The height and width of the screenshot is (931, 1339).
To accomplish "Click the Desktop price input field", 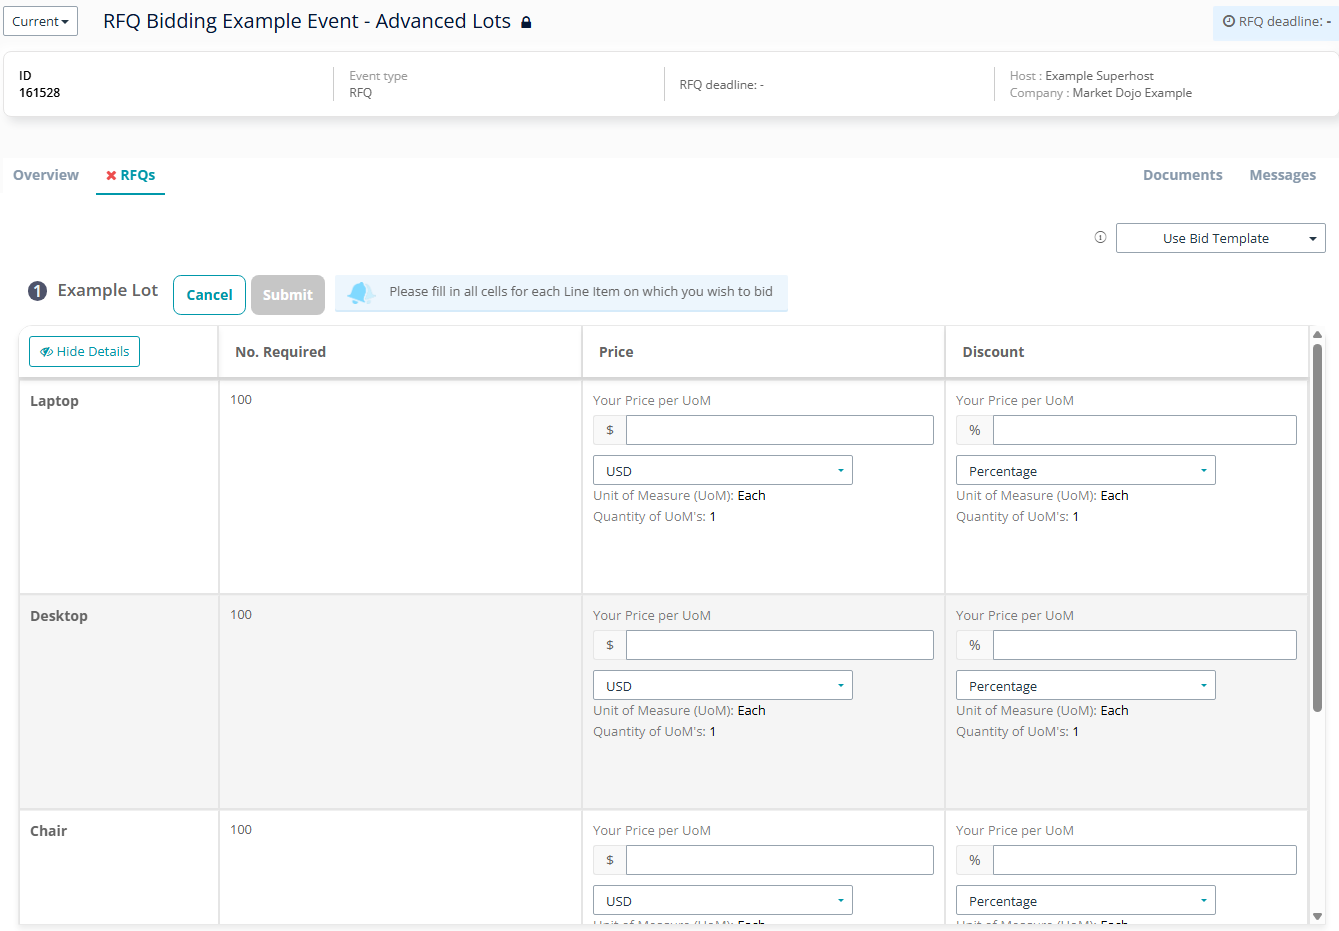I will click(780, 645).
